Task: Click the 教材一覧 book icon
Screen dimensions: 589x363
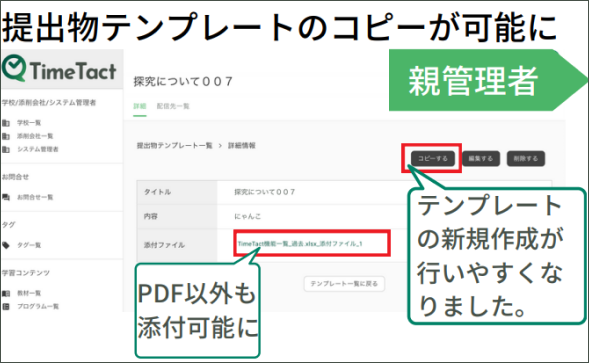Action: (x=6, y=293)
